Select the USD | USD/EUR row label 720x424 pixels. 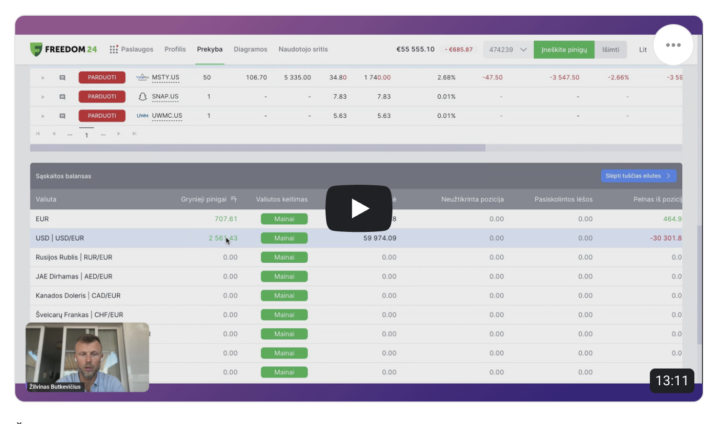coord(60,238)
